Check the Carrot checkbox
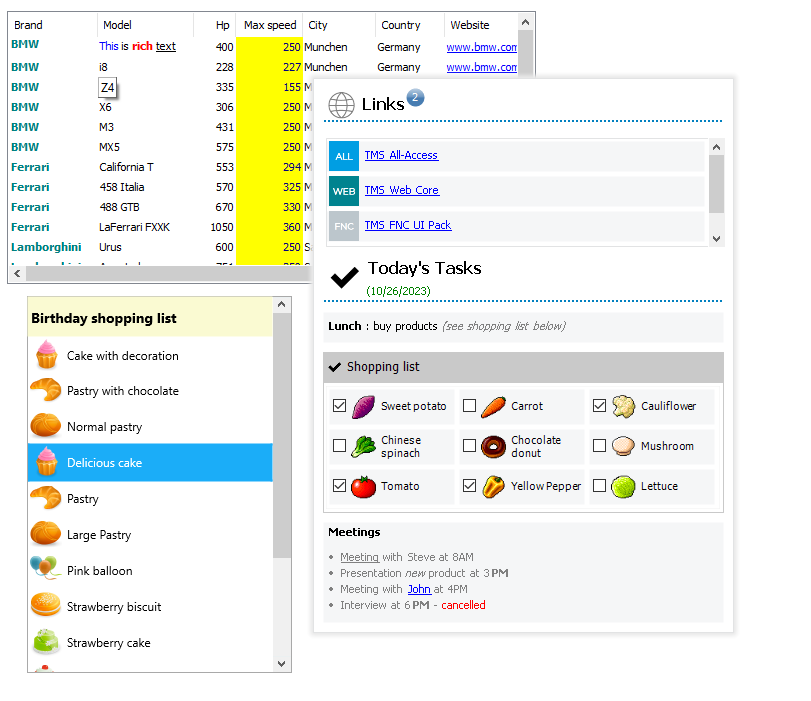This screenshot has height=701, width=811. pos(469,406)
